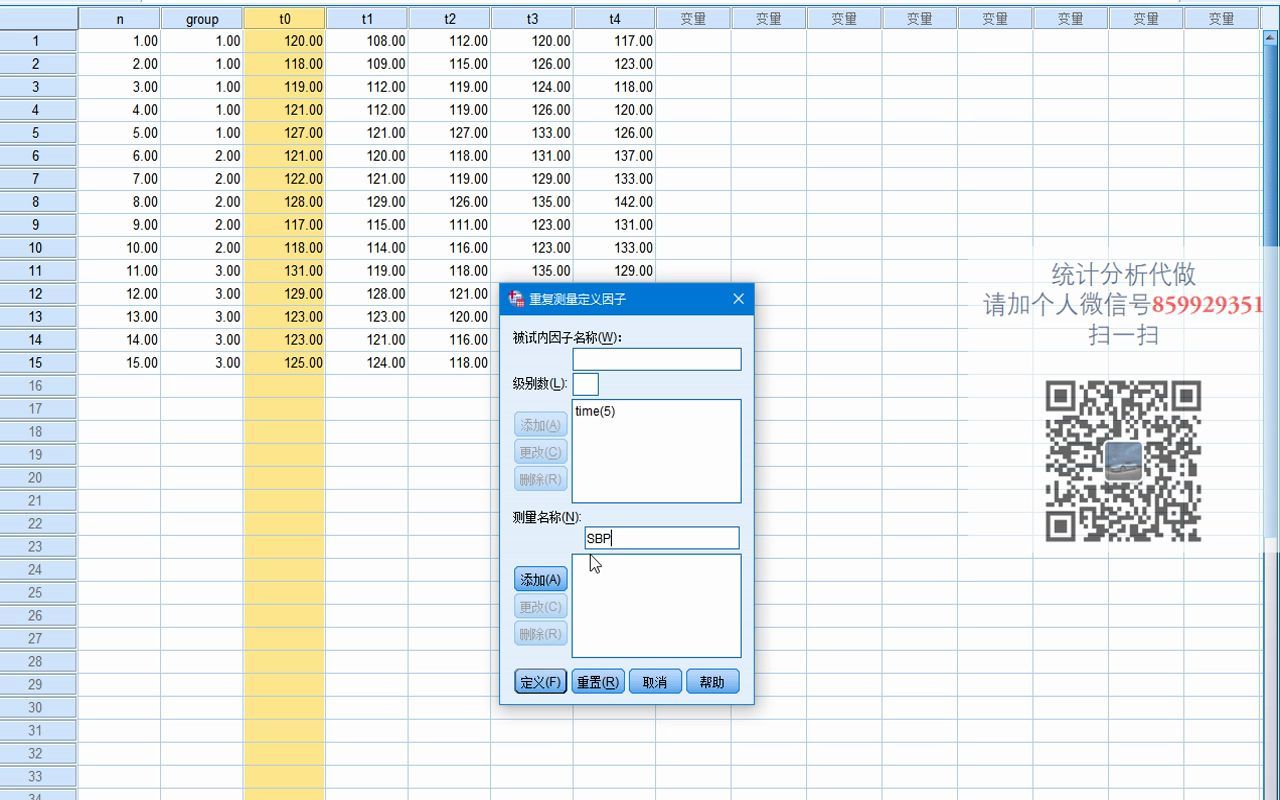Click t1 cell 108.00 in row 1
Screen dimensions: 1280x800
[x=367, y=41]
